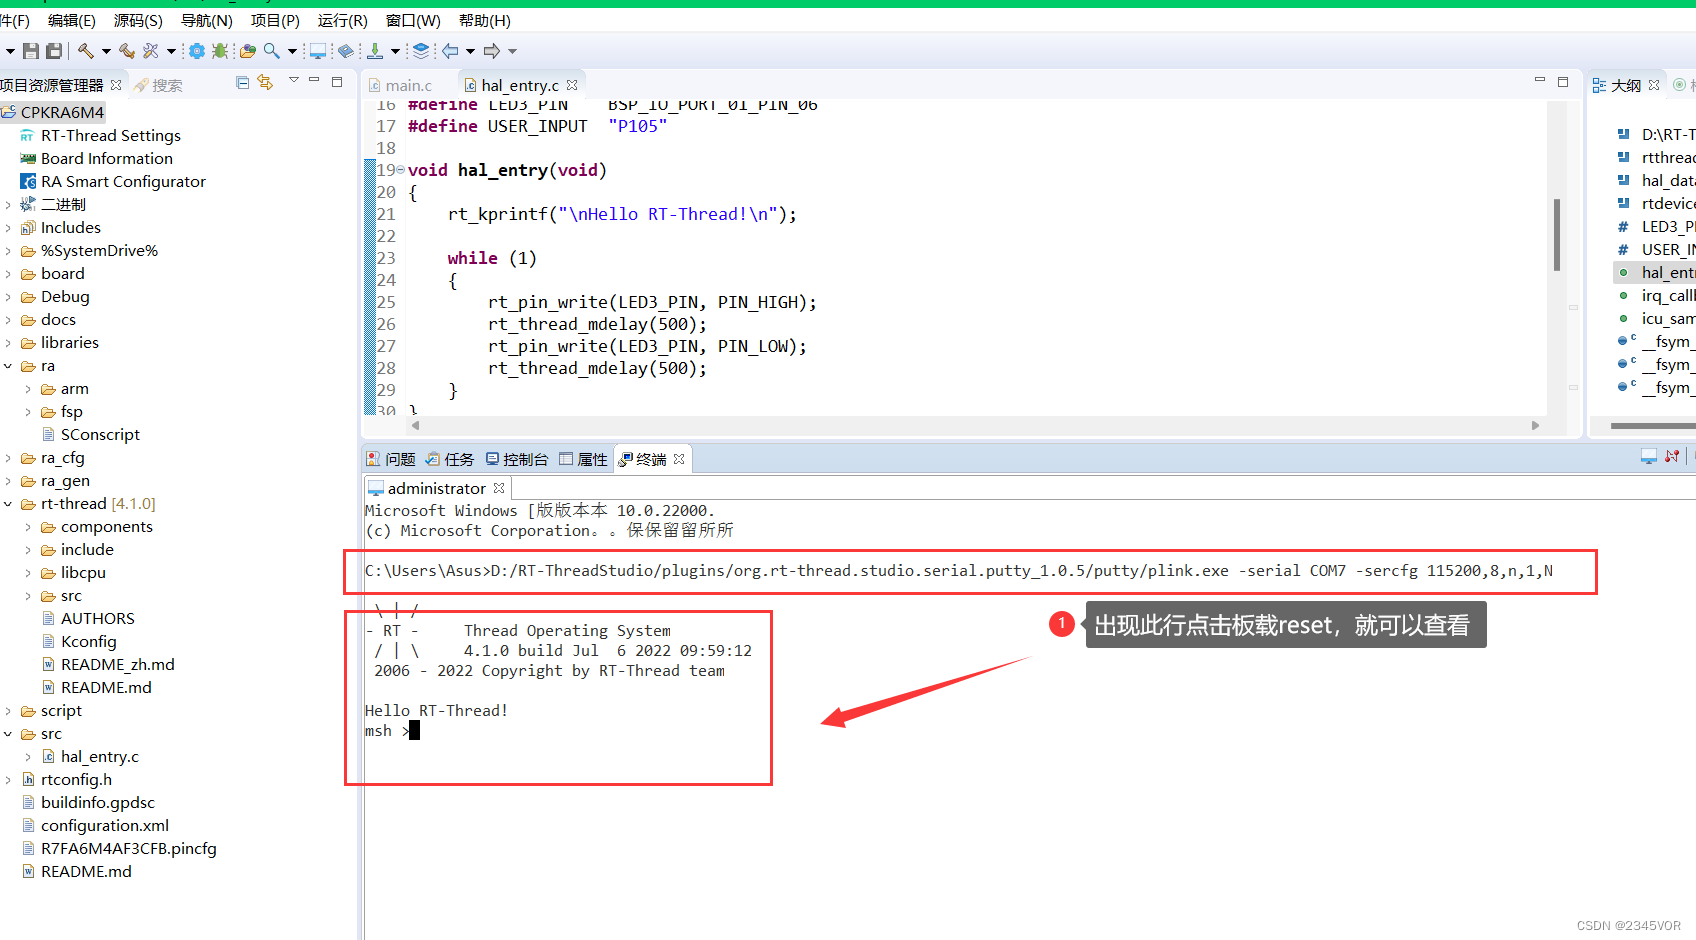The height and width of the screenshot is (940, 1696).
Task: Open the 运行(R) menu
Action: 343,21
